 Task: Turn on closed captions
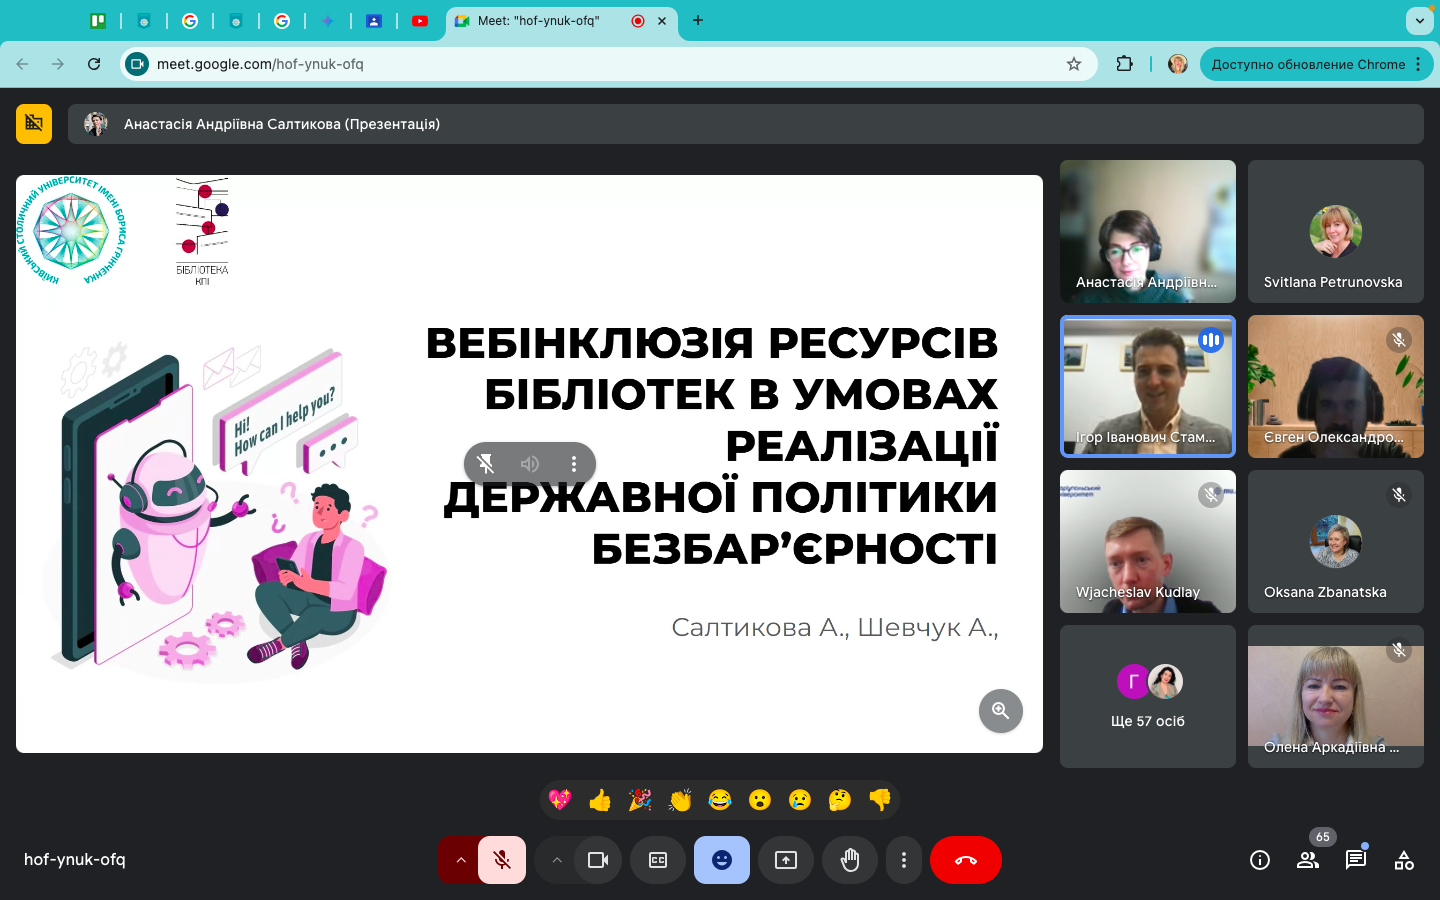(658, 860)
